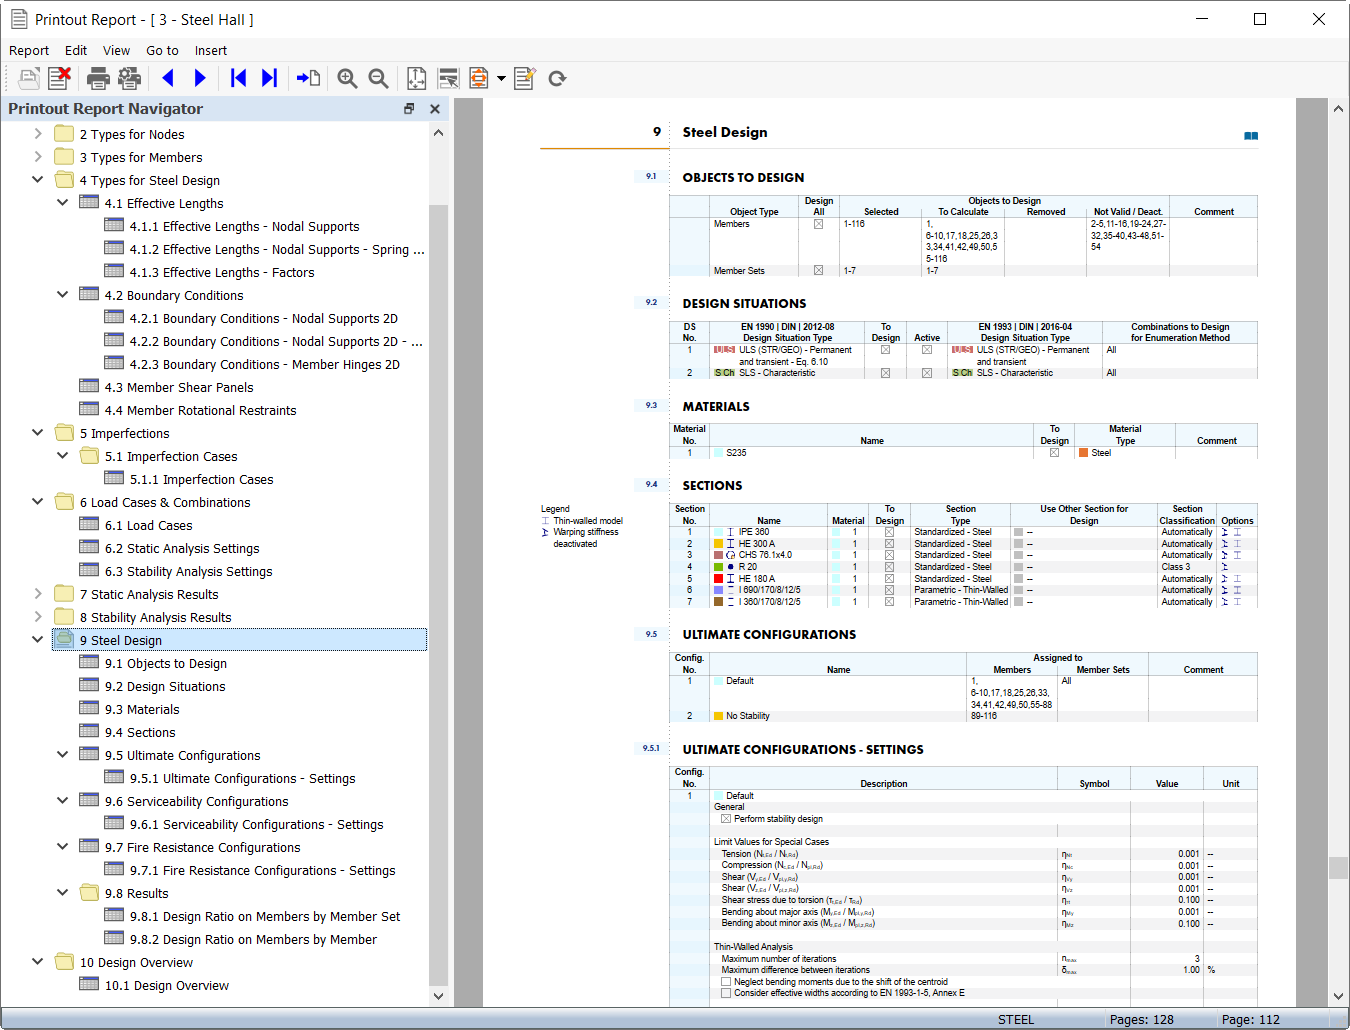Viewport: 1350px width, 1030px height.
Task: Open printer settings icon
Action: click(x=129, y=78)
